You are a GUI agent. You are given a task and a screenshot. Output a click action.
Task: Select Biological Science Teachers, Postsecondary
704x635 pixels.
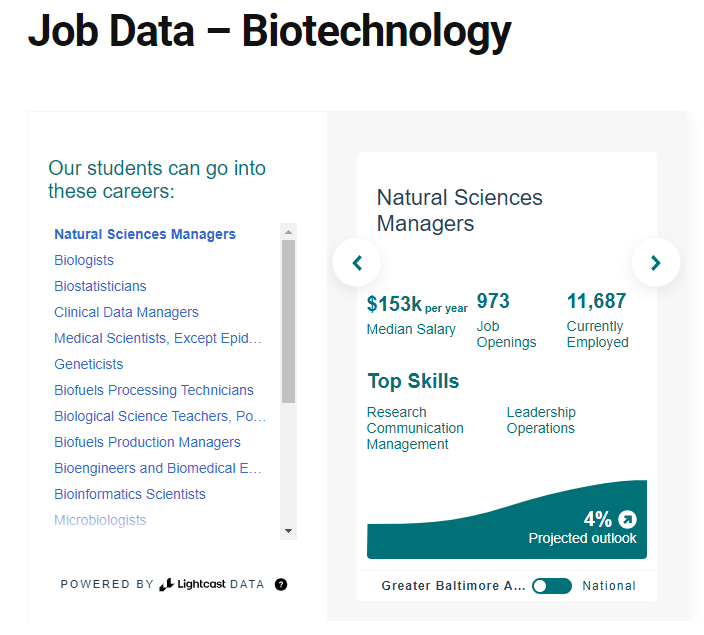160,416
